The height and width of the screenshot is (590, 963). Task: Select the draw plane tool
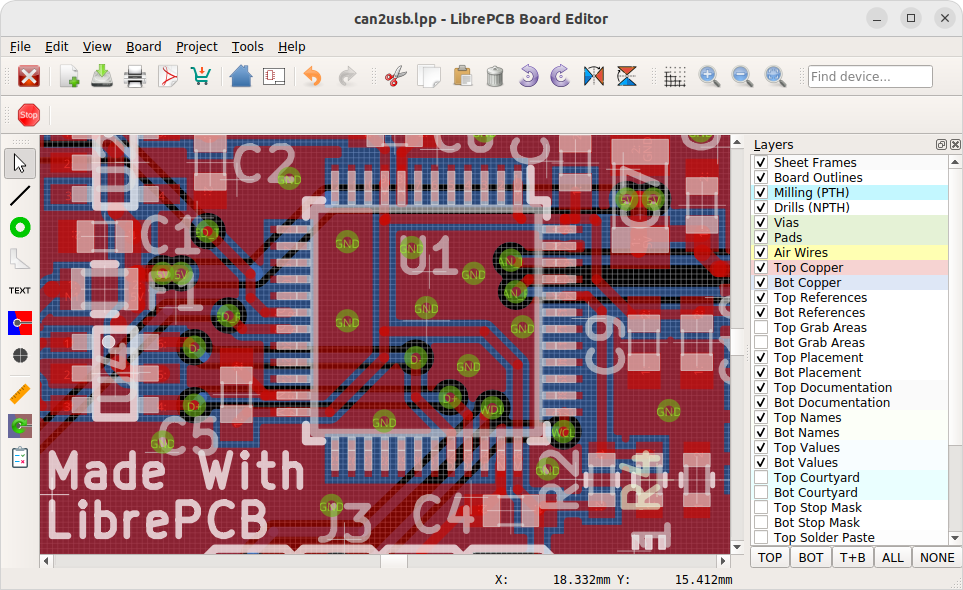coord(20,323)
